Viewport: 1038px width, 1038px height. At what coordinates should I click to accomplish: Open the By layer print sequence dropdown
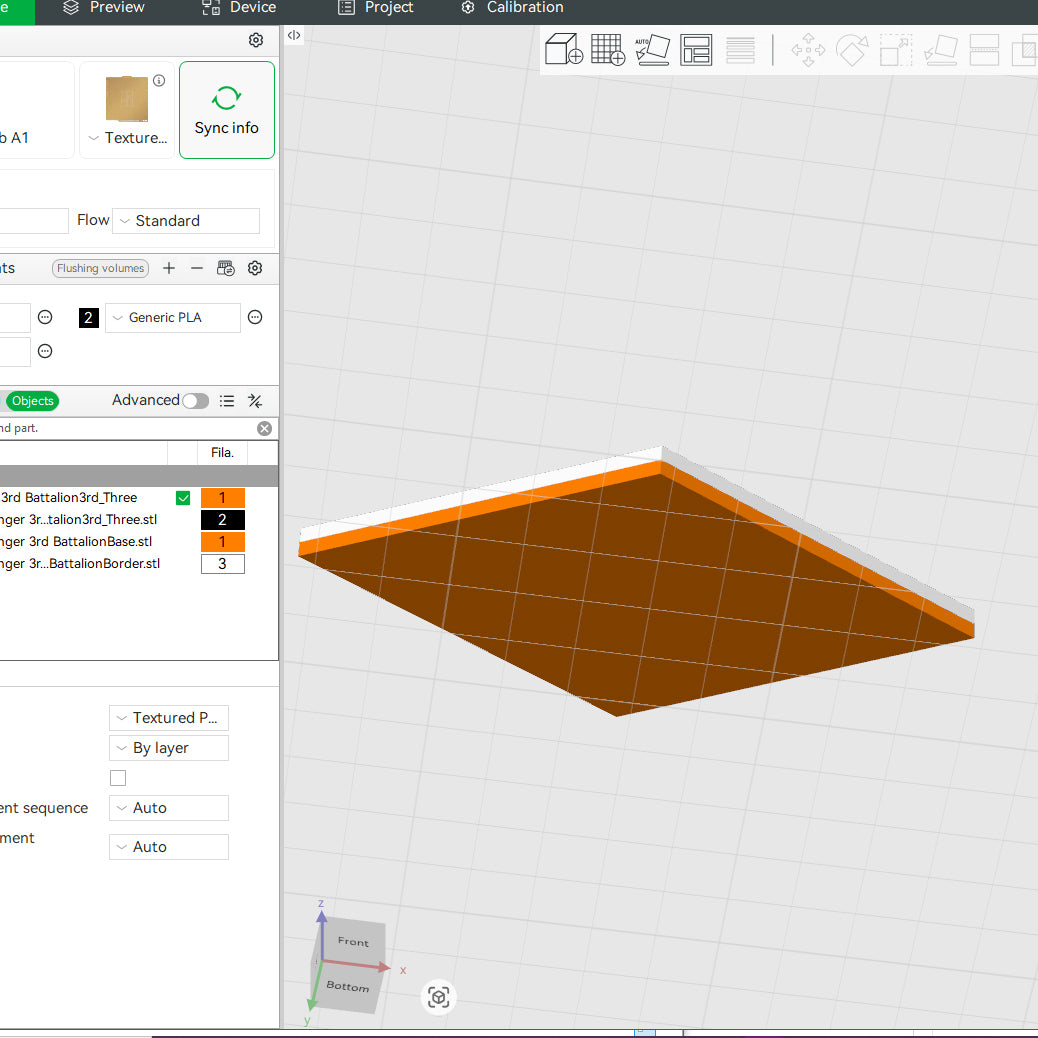[169, 748]
